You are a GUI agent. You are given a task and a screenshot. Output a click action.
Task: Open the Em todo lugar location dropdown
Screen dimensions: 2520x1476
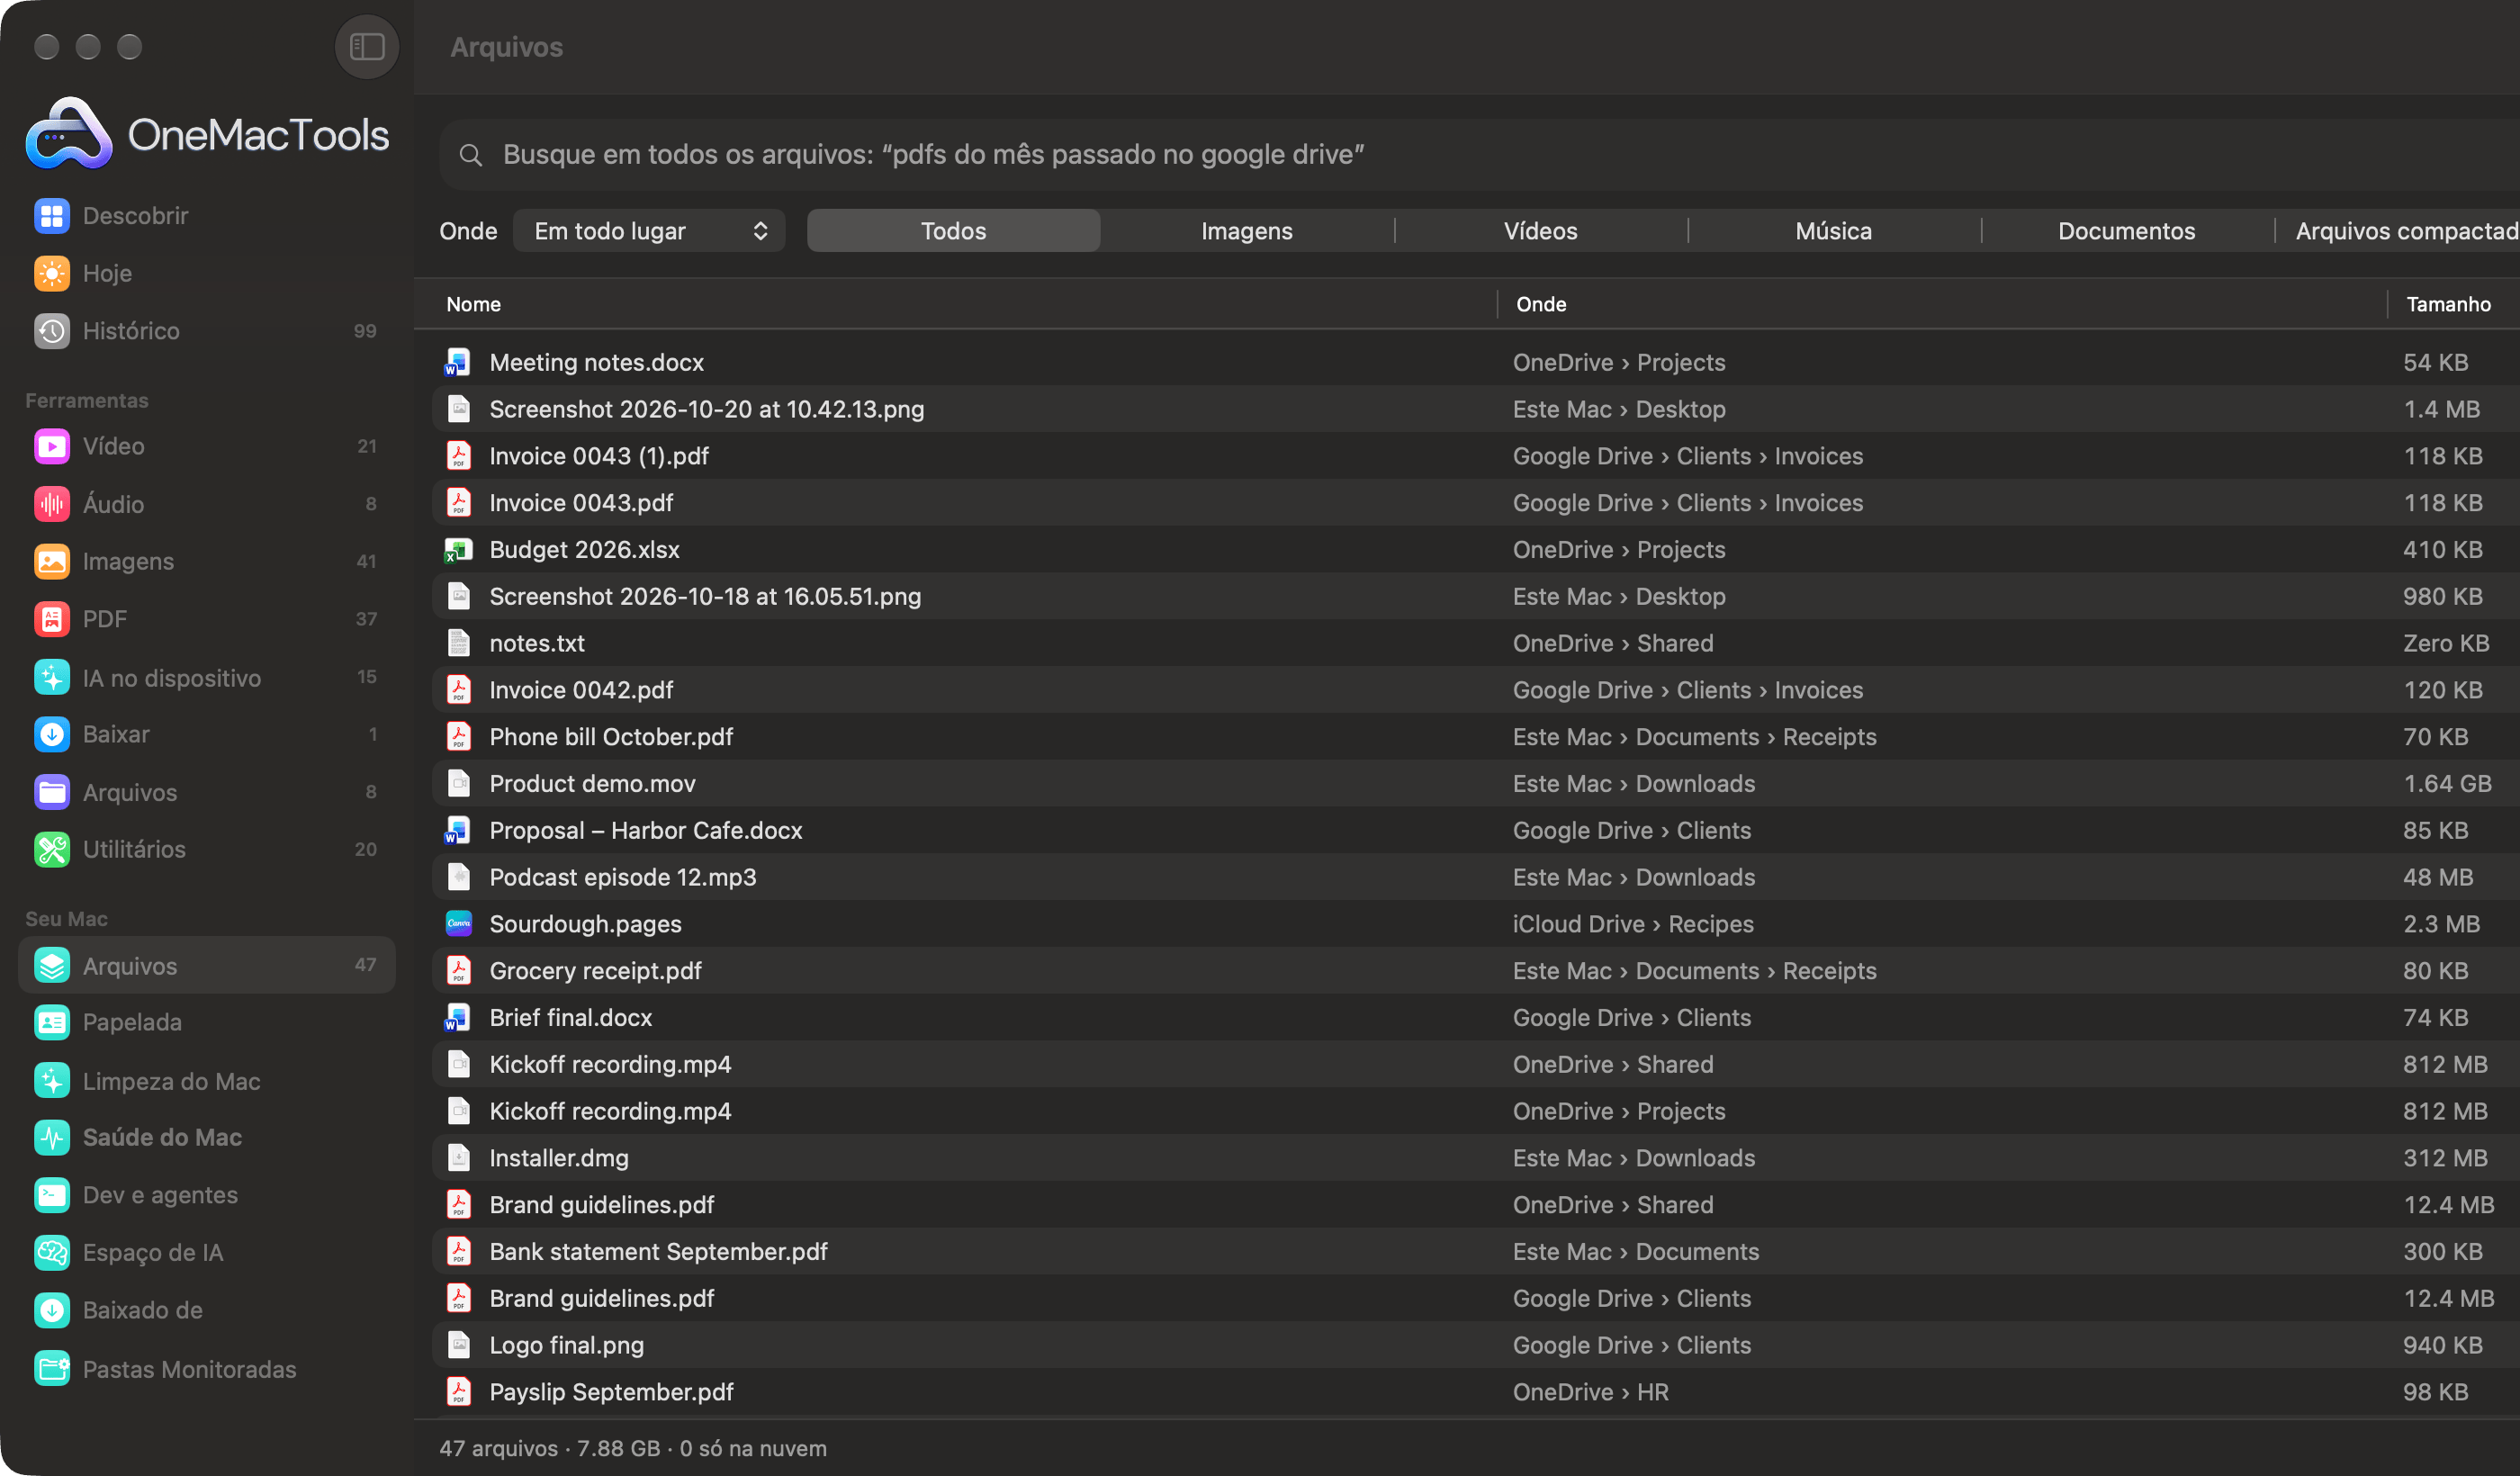(649, 231)
